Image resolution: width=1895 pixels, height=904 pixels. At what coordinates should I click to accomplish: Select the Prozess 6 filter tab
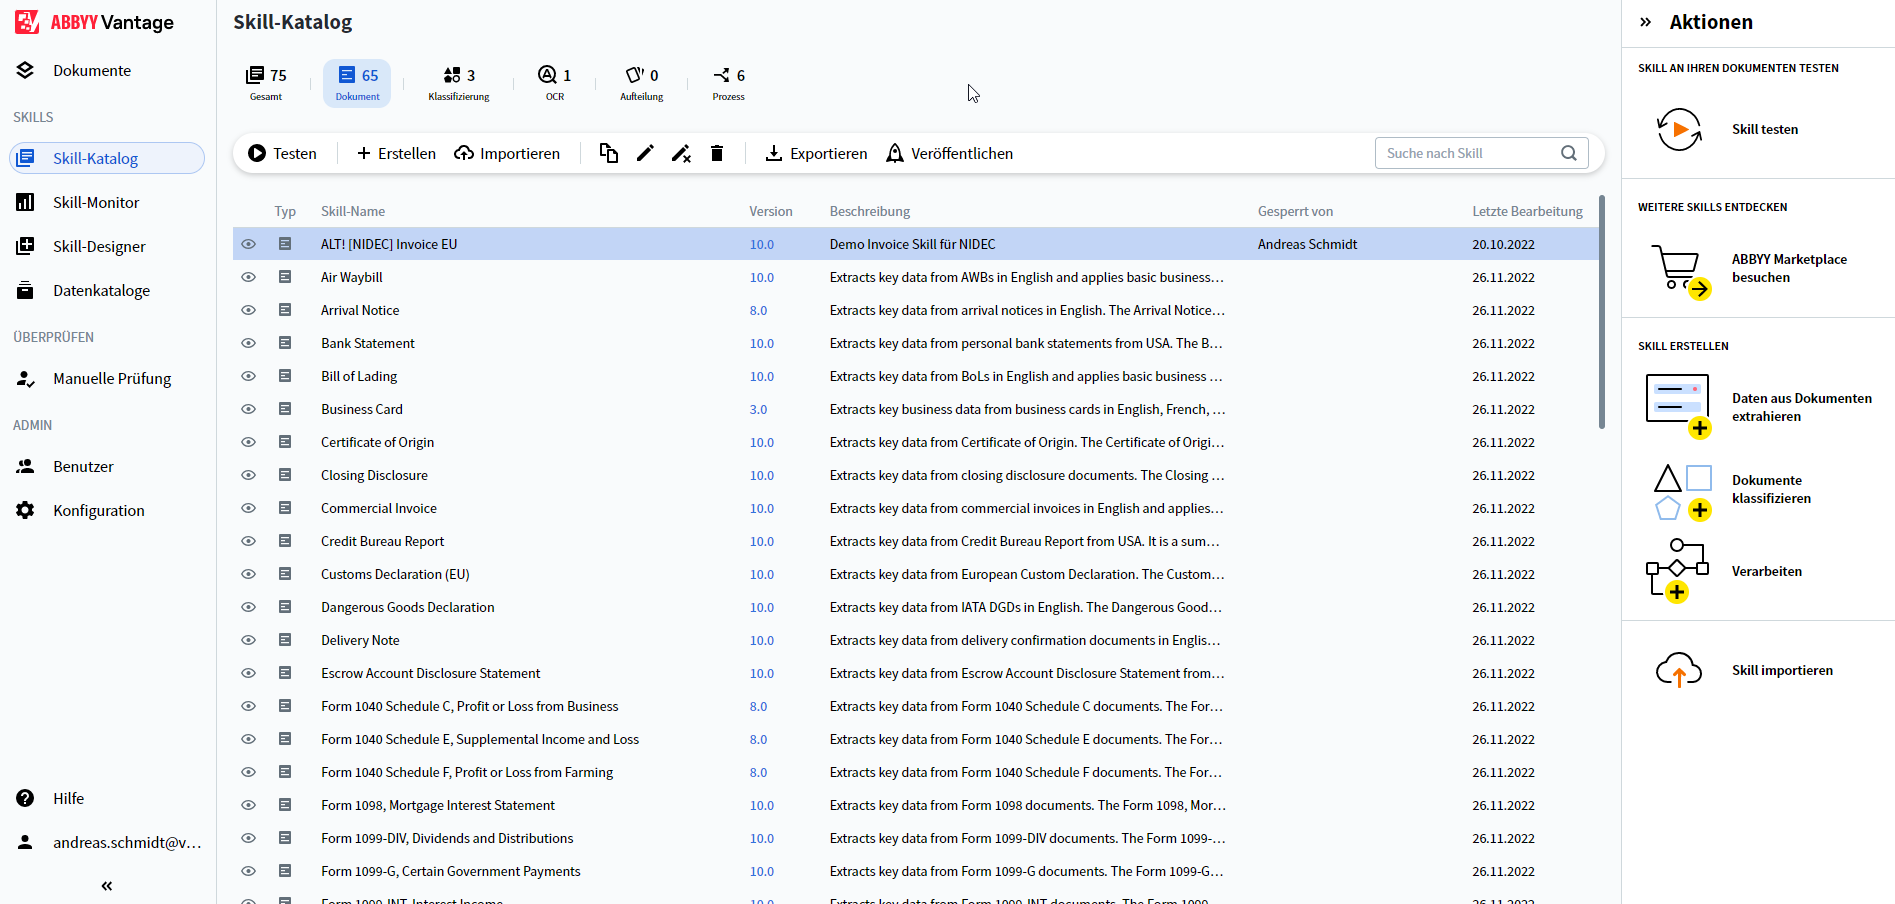(x=729, y=83)
